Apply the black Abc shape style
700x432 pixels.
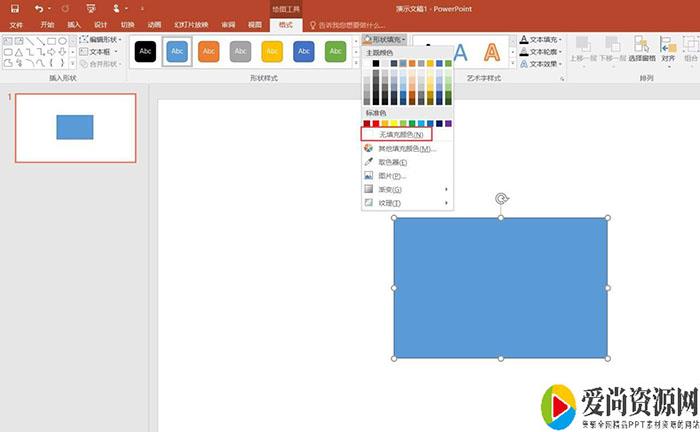146,51
